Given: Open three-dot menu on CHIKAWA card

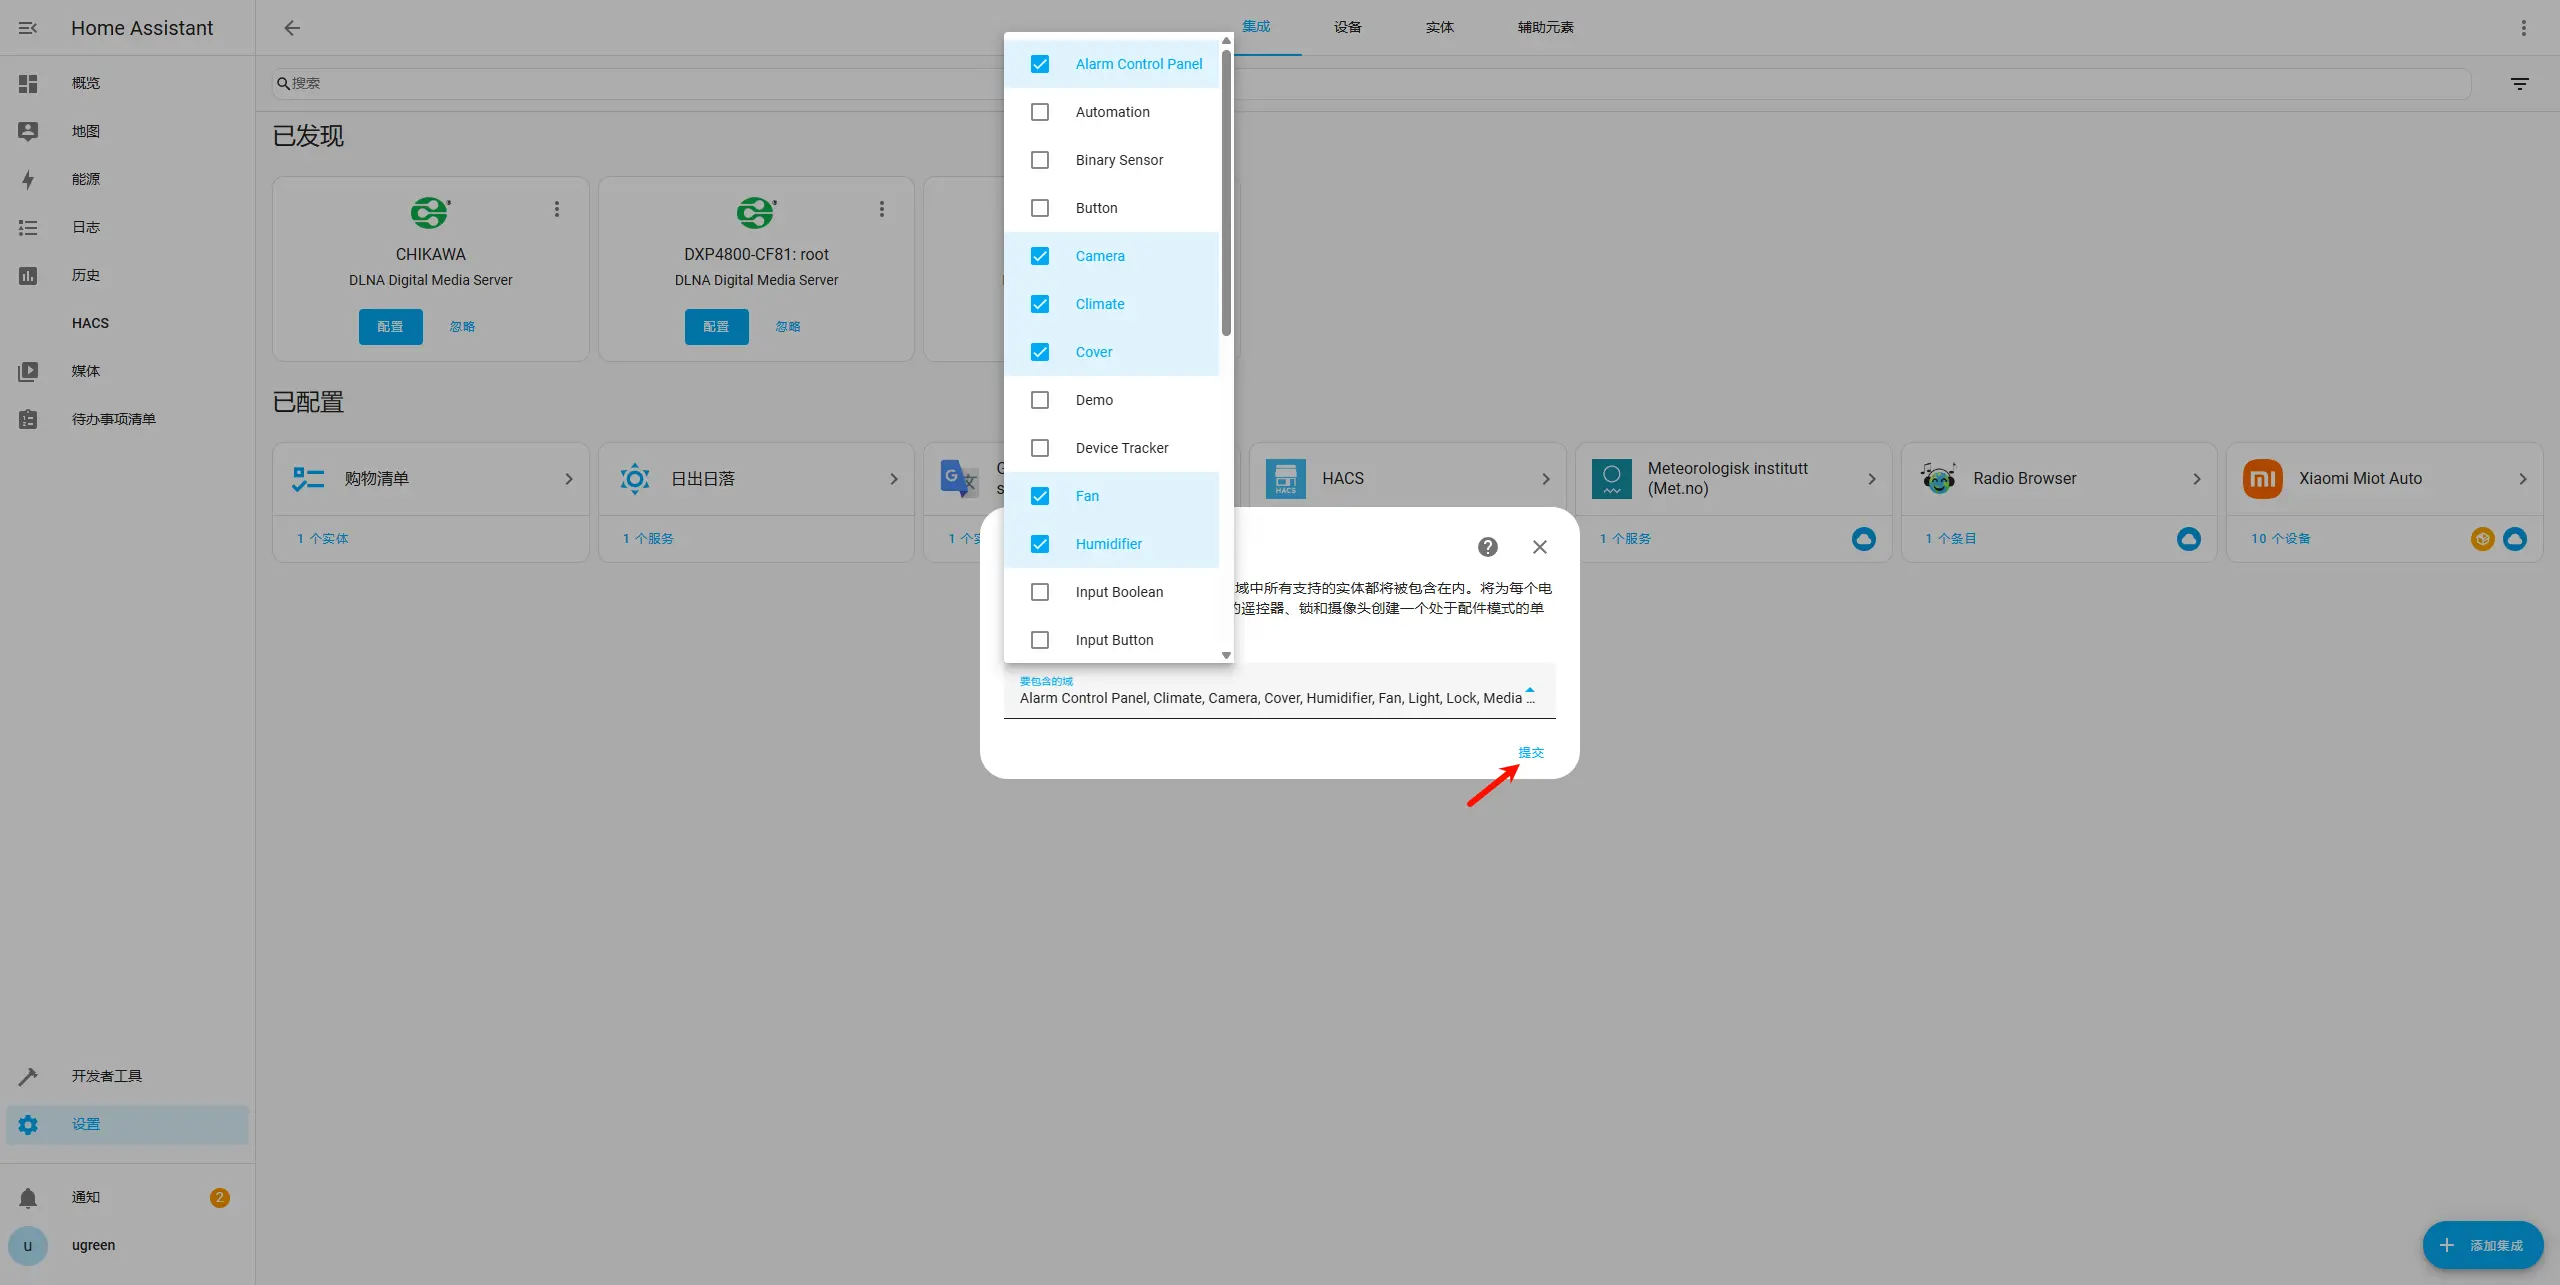Looking at the screenshot, I should point(557,209).
